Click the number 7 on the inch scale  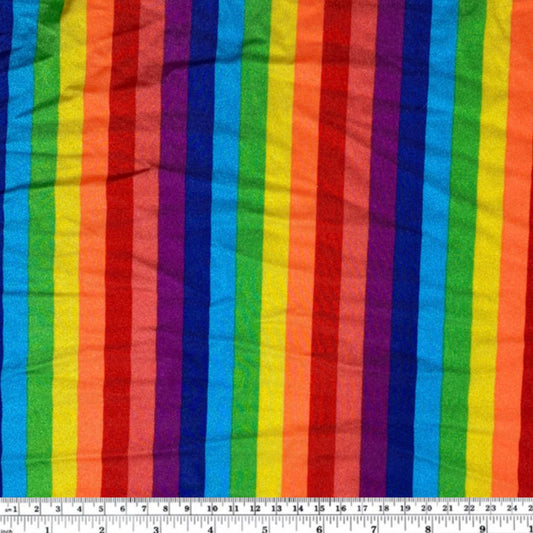click(374, 529)
